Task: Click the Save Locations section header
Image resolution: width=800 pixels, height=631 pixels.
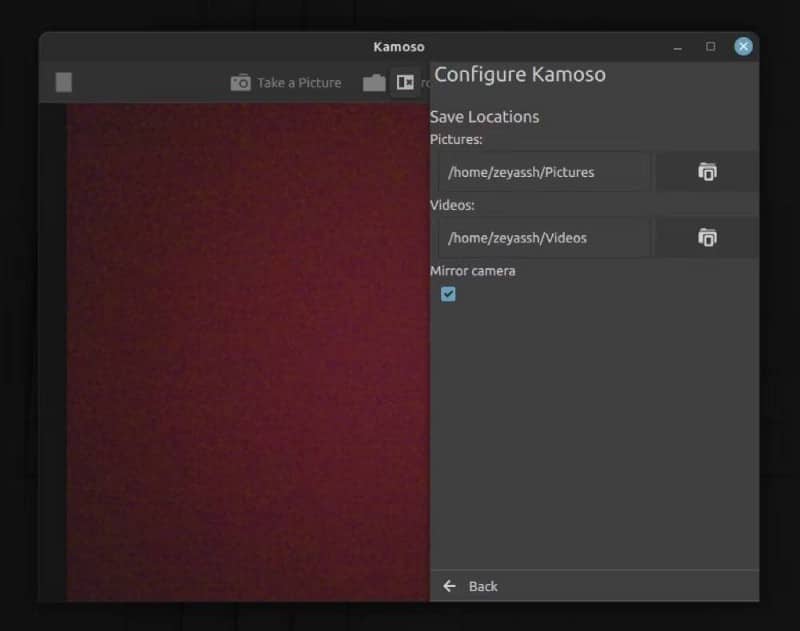Action: click(484, 116)
